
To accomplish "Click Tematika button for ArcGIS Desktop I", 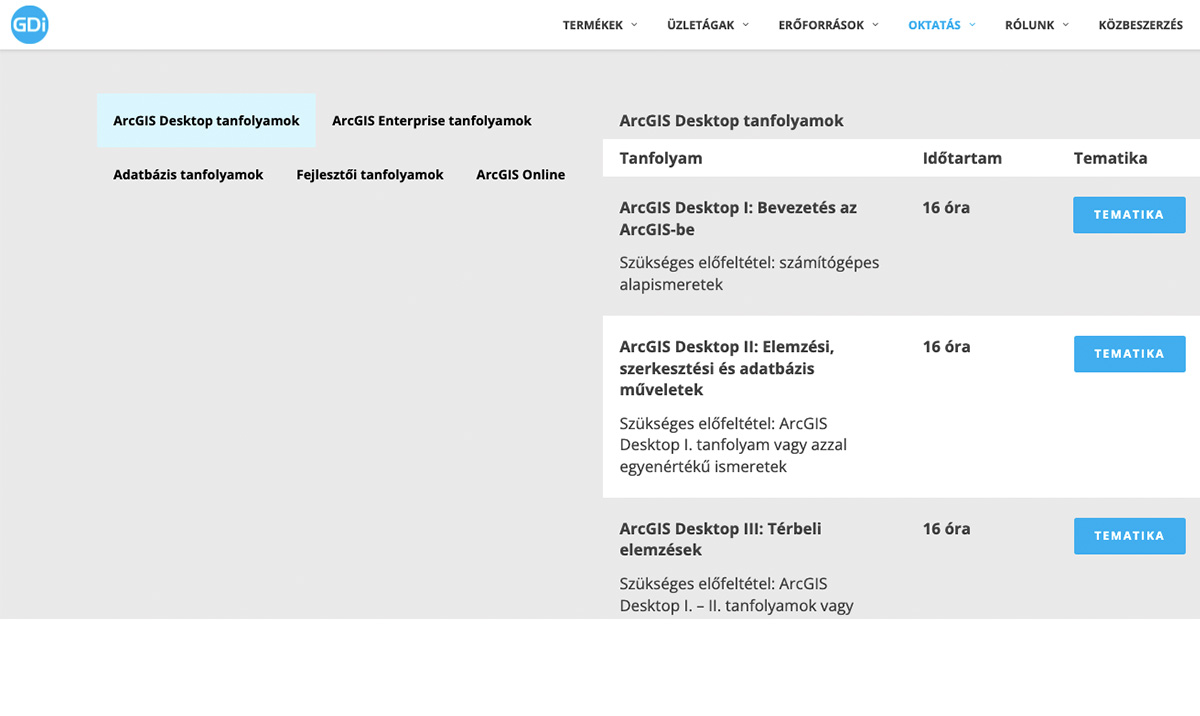I will 1129,215.
